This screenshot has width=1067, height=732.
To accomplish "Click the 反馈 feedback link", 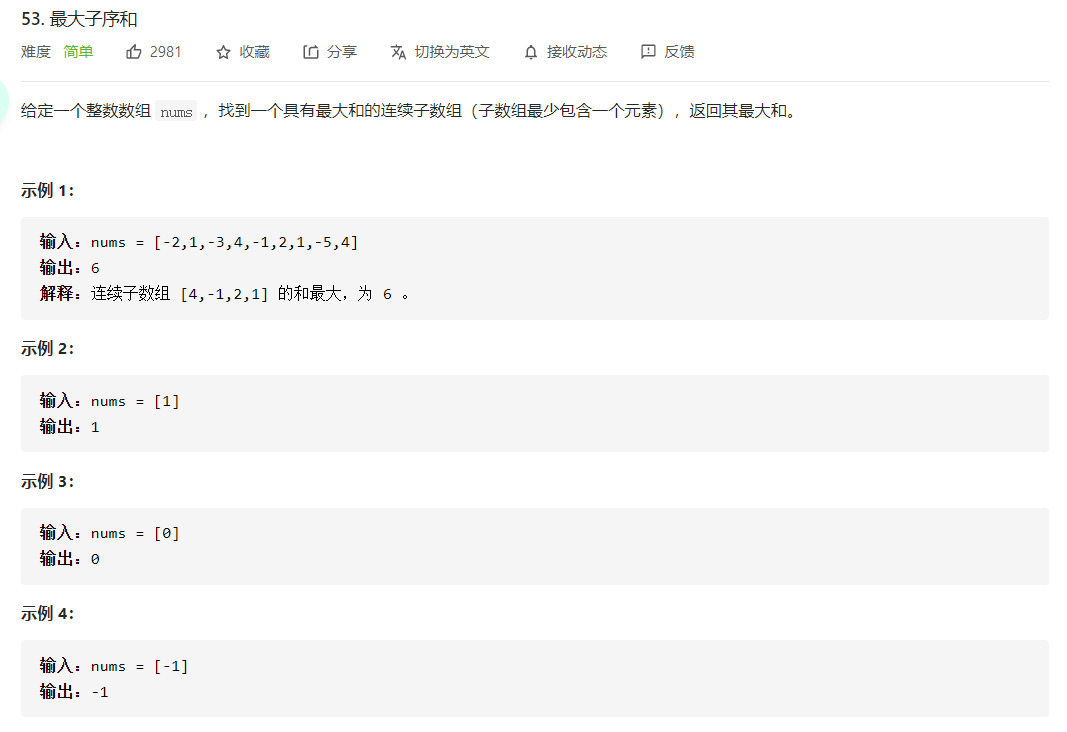I will (679, 51).
